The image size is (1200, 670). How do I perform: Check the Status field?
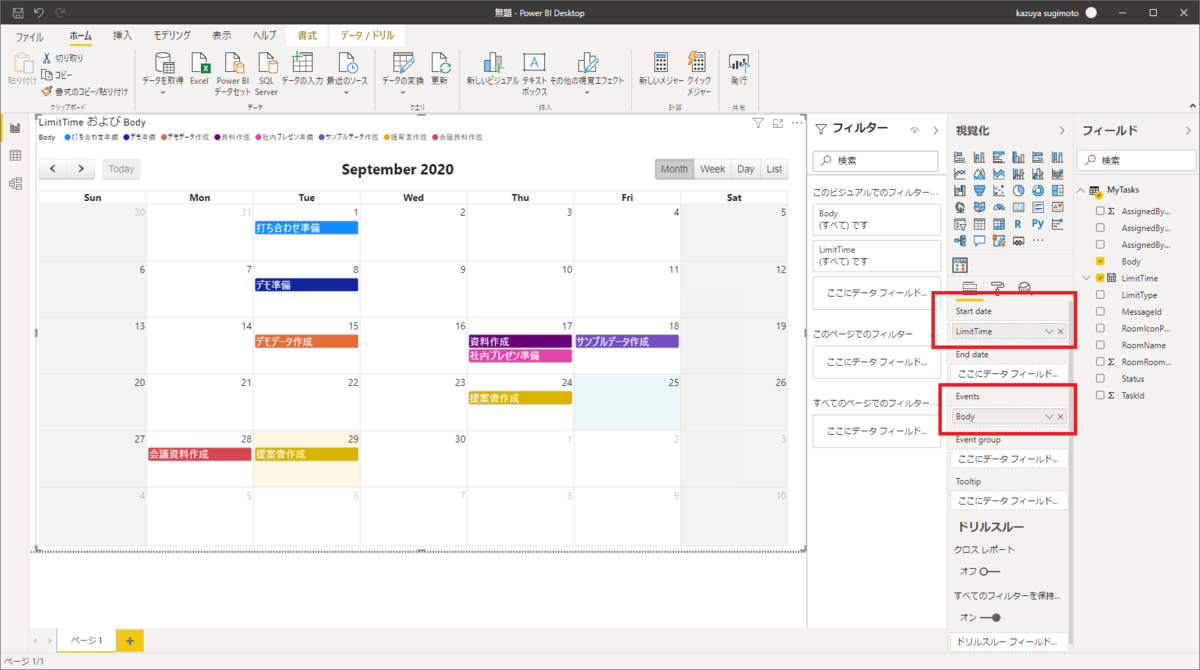click(x=1100, y=378)
